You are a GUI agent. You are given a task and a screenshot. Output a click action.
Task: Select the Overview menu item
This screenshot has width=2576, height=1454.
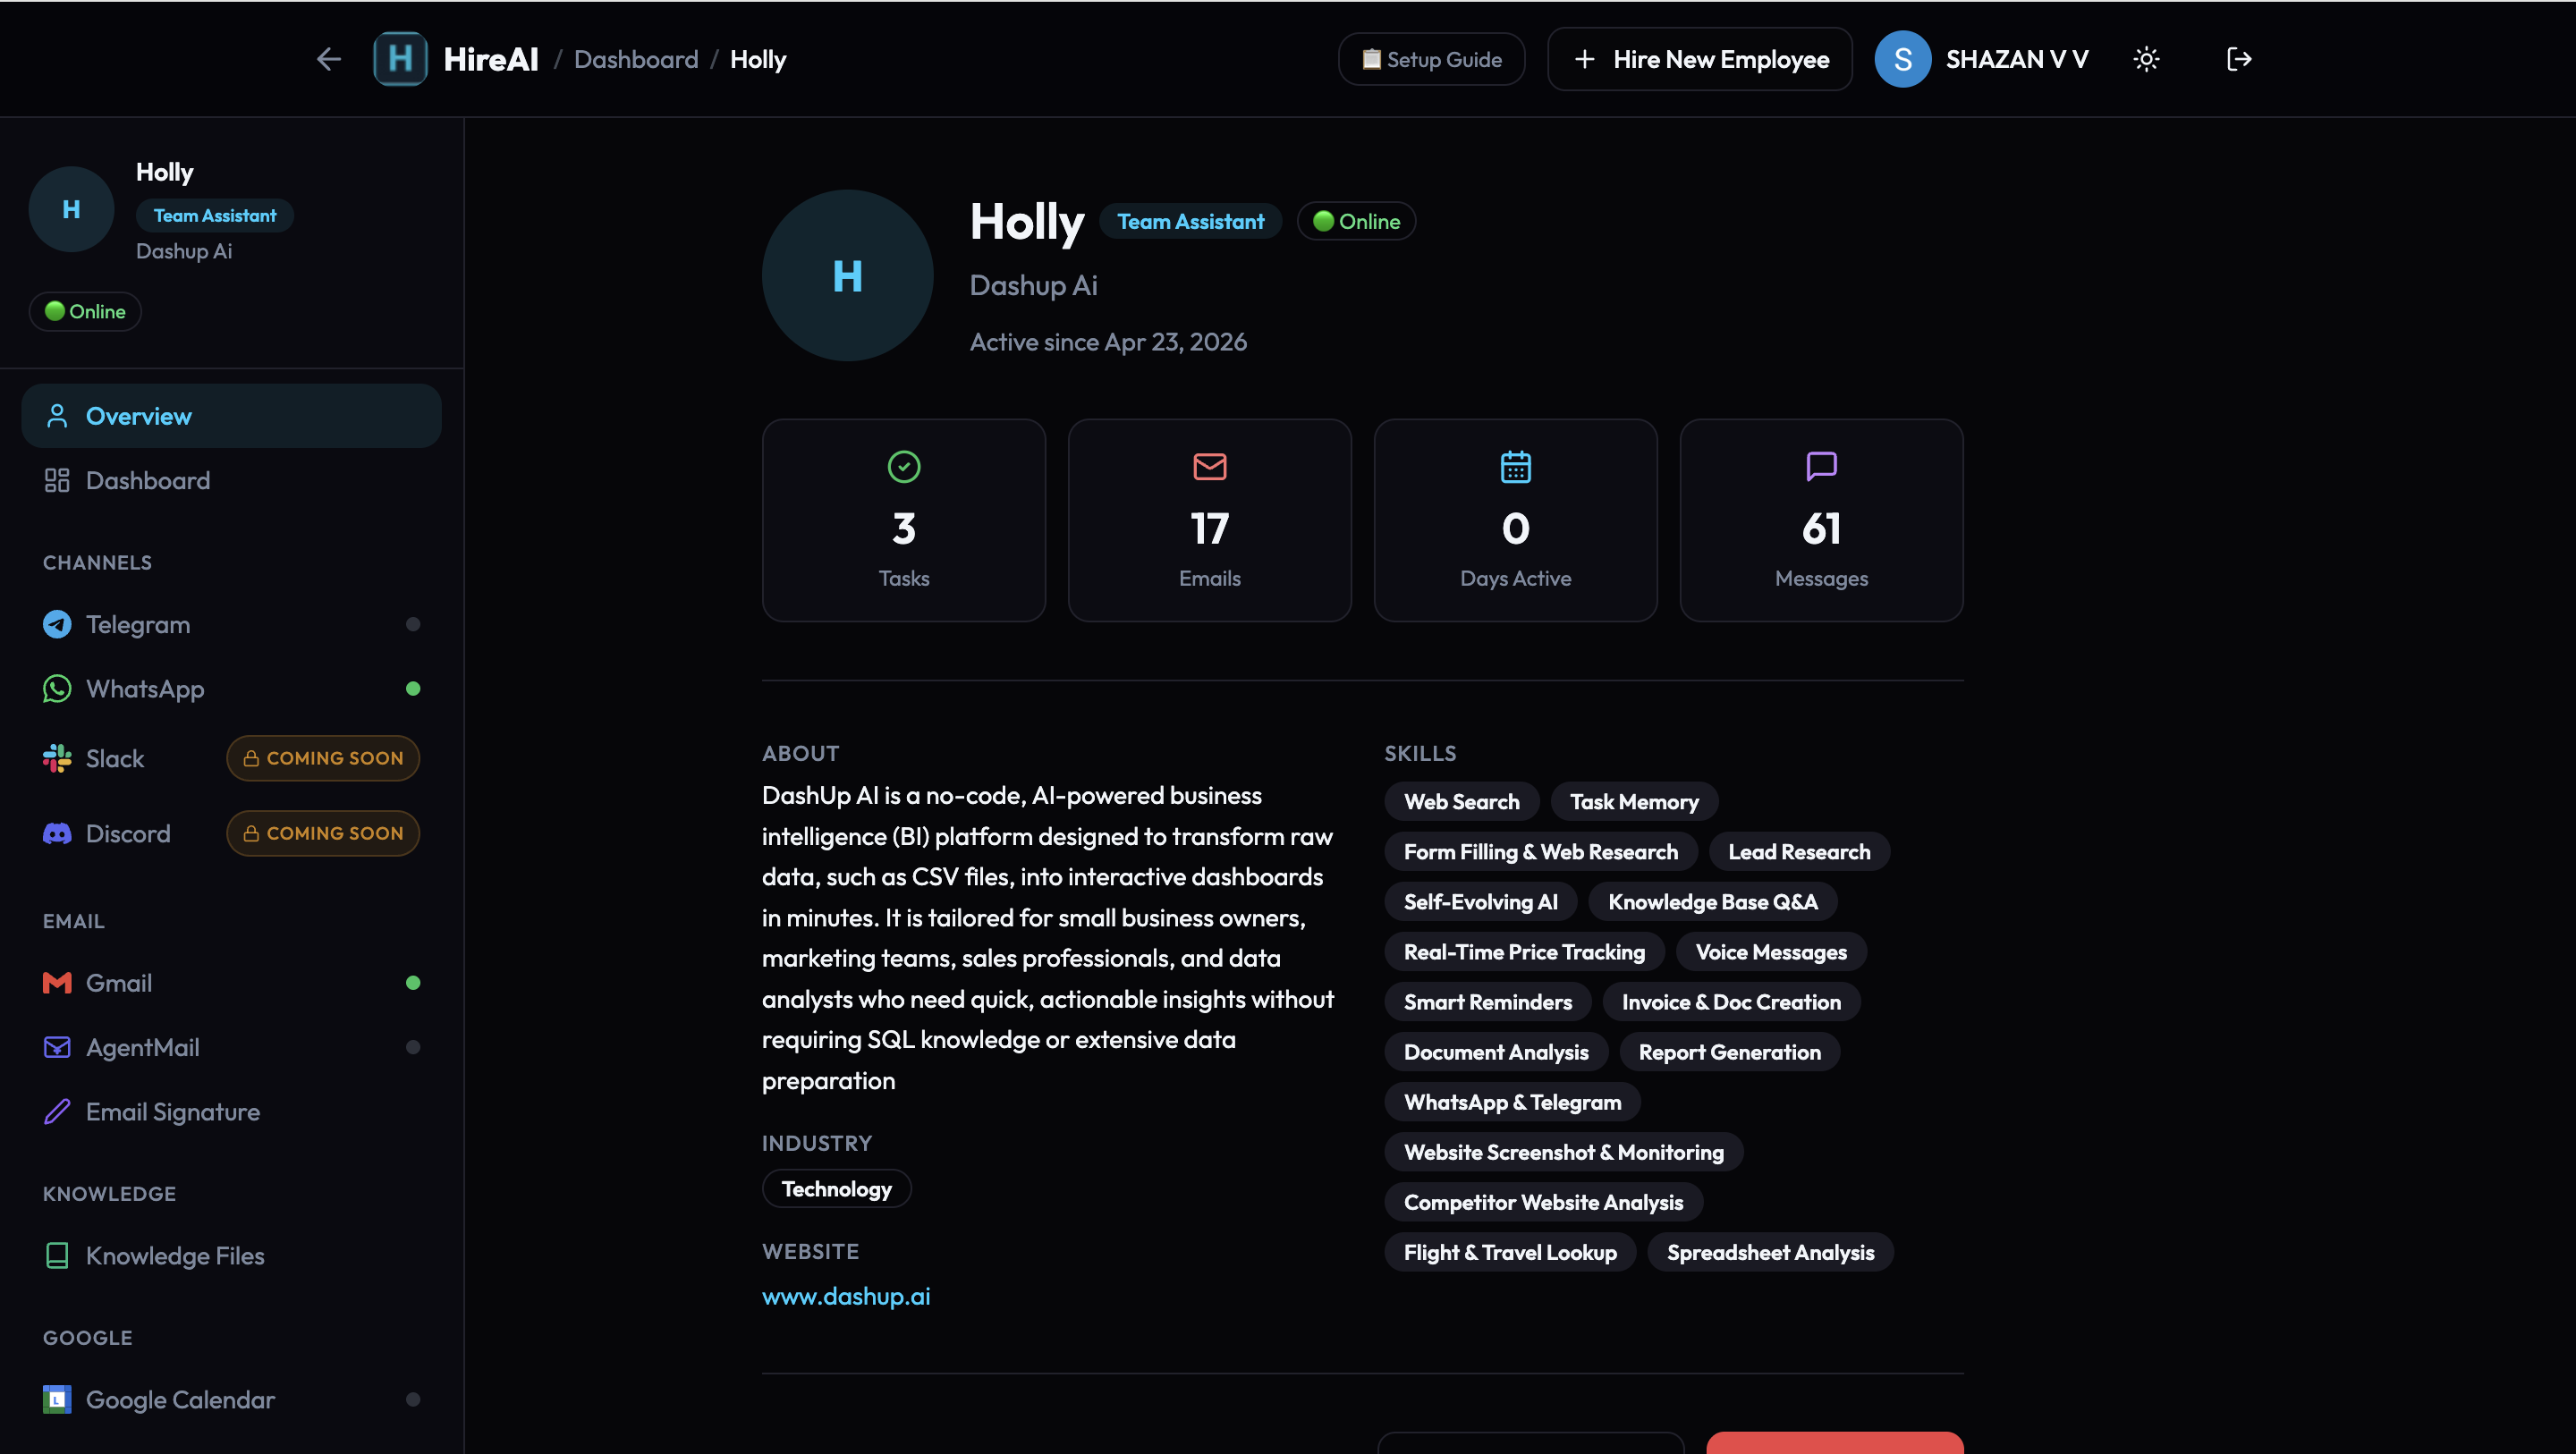139,416
